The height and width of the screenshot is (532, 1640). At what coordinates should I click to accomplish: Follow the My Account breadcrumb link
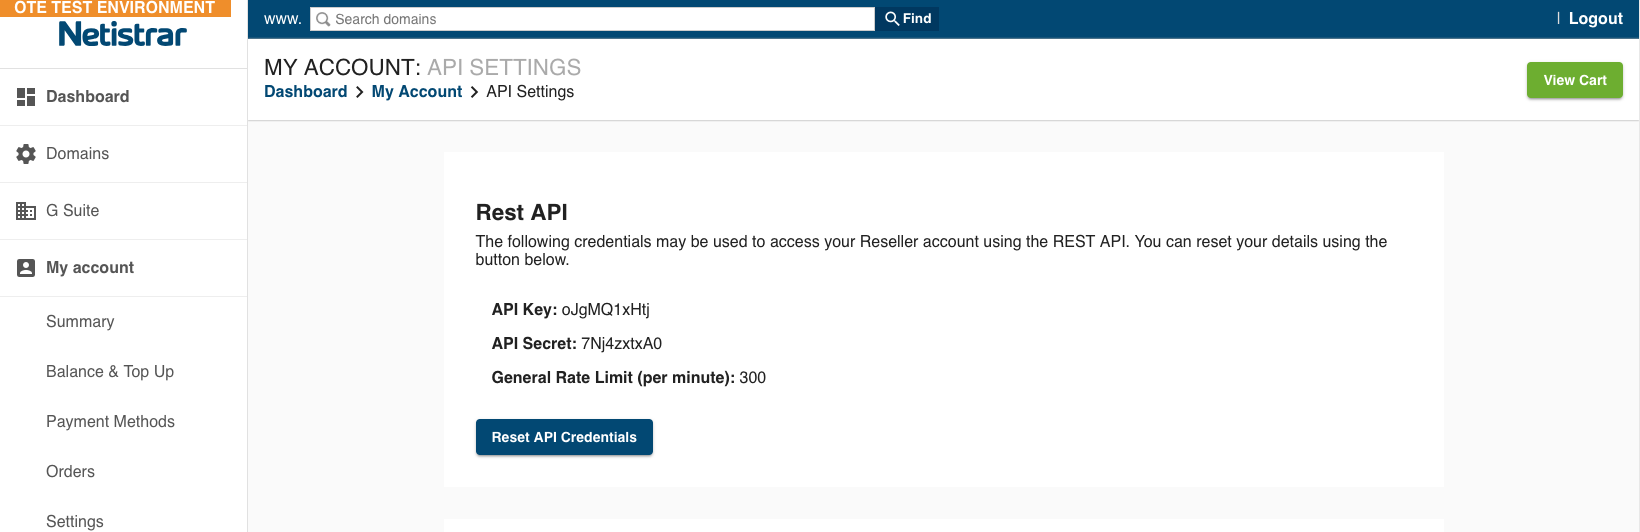[x=417, y=92]
